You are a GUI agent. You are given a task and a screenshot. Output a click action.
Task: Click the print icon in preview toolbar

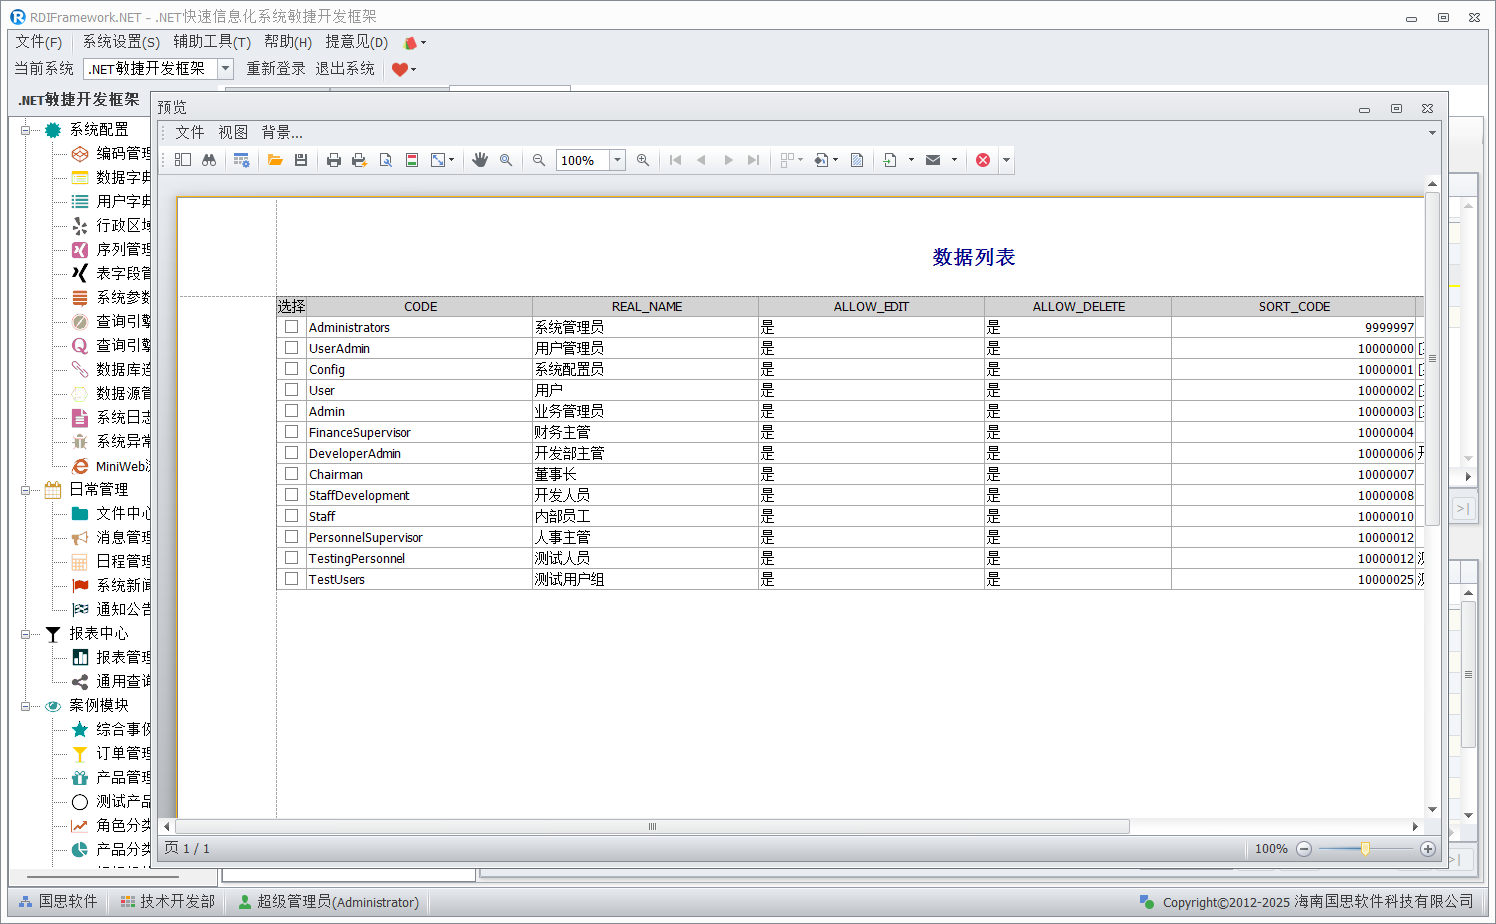pyautogui.click(x=334, y=160)
